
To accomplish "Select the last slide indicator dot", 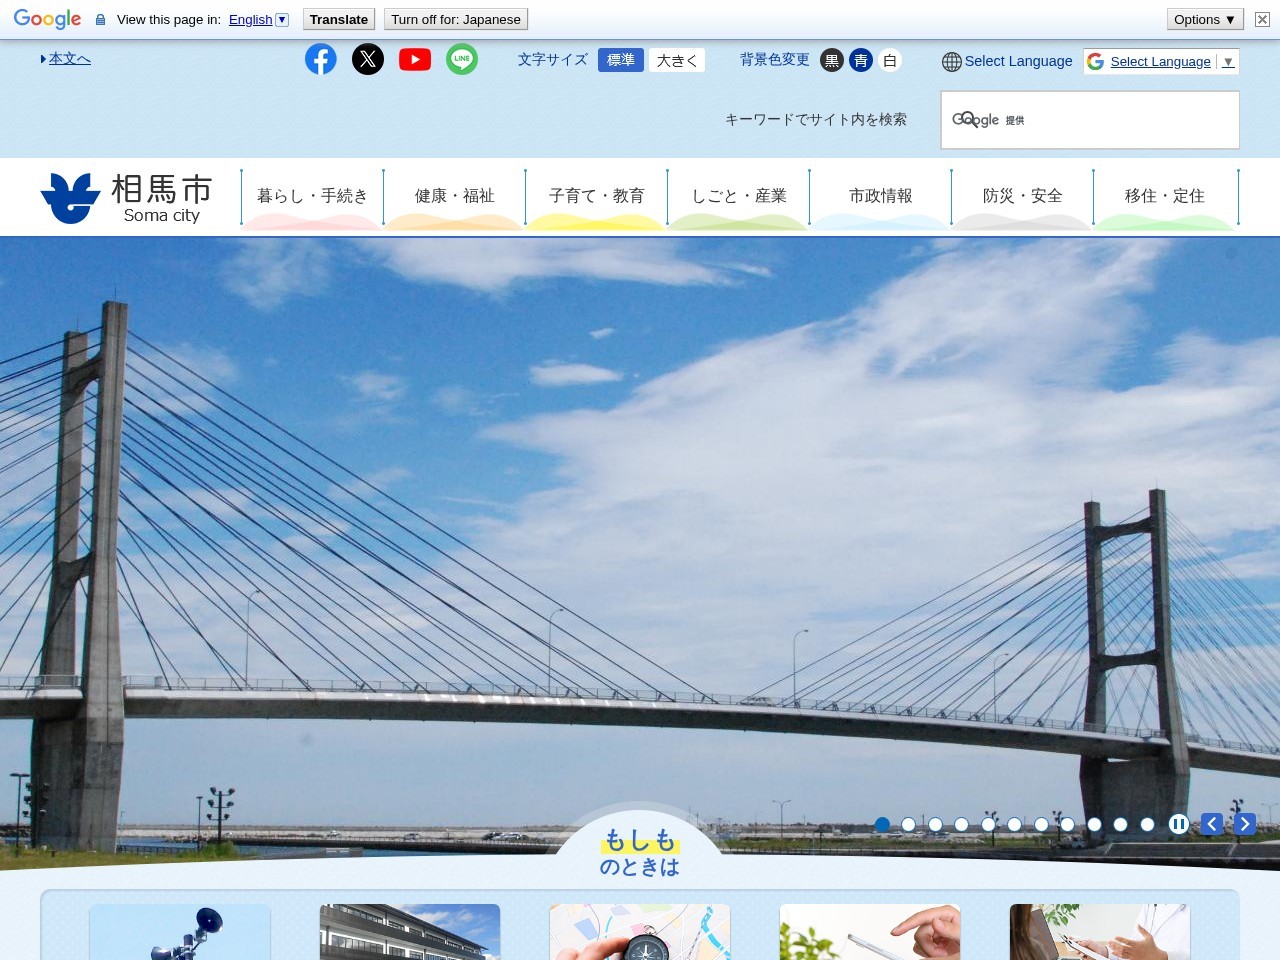I will pyautogui.click(x=1147, y=825).
